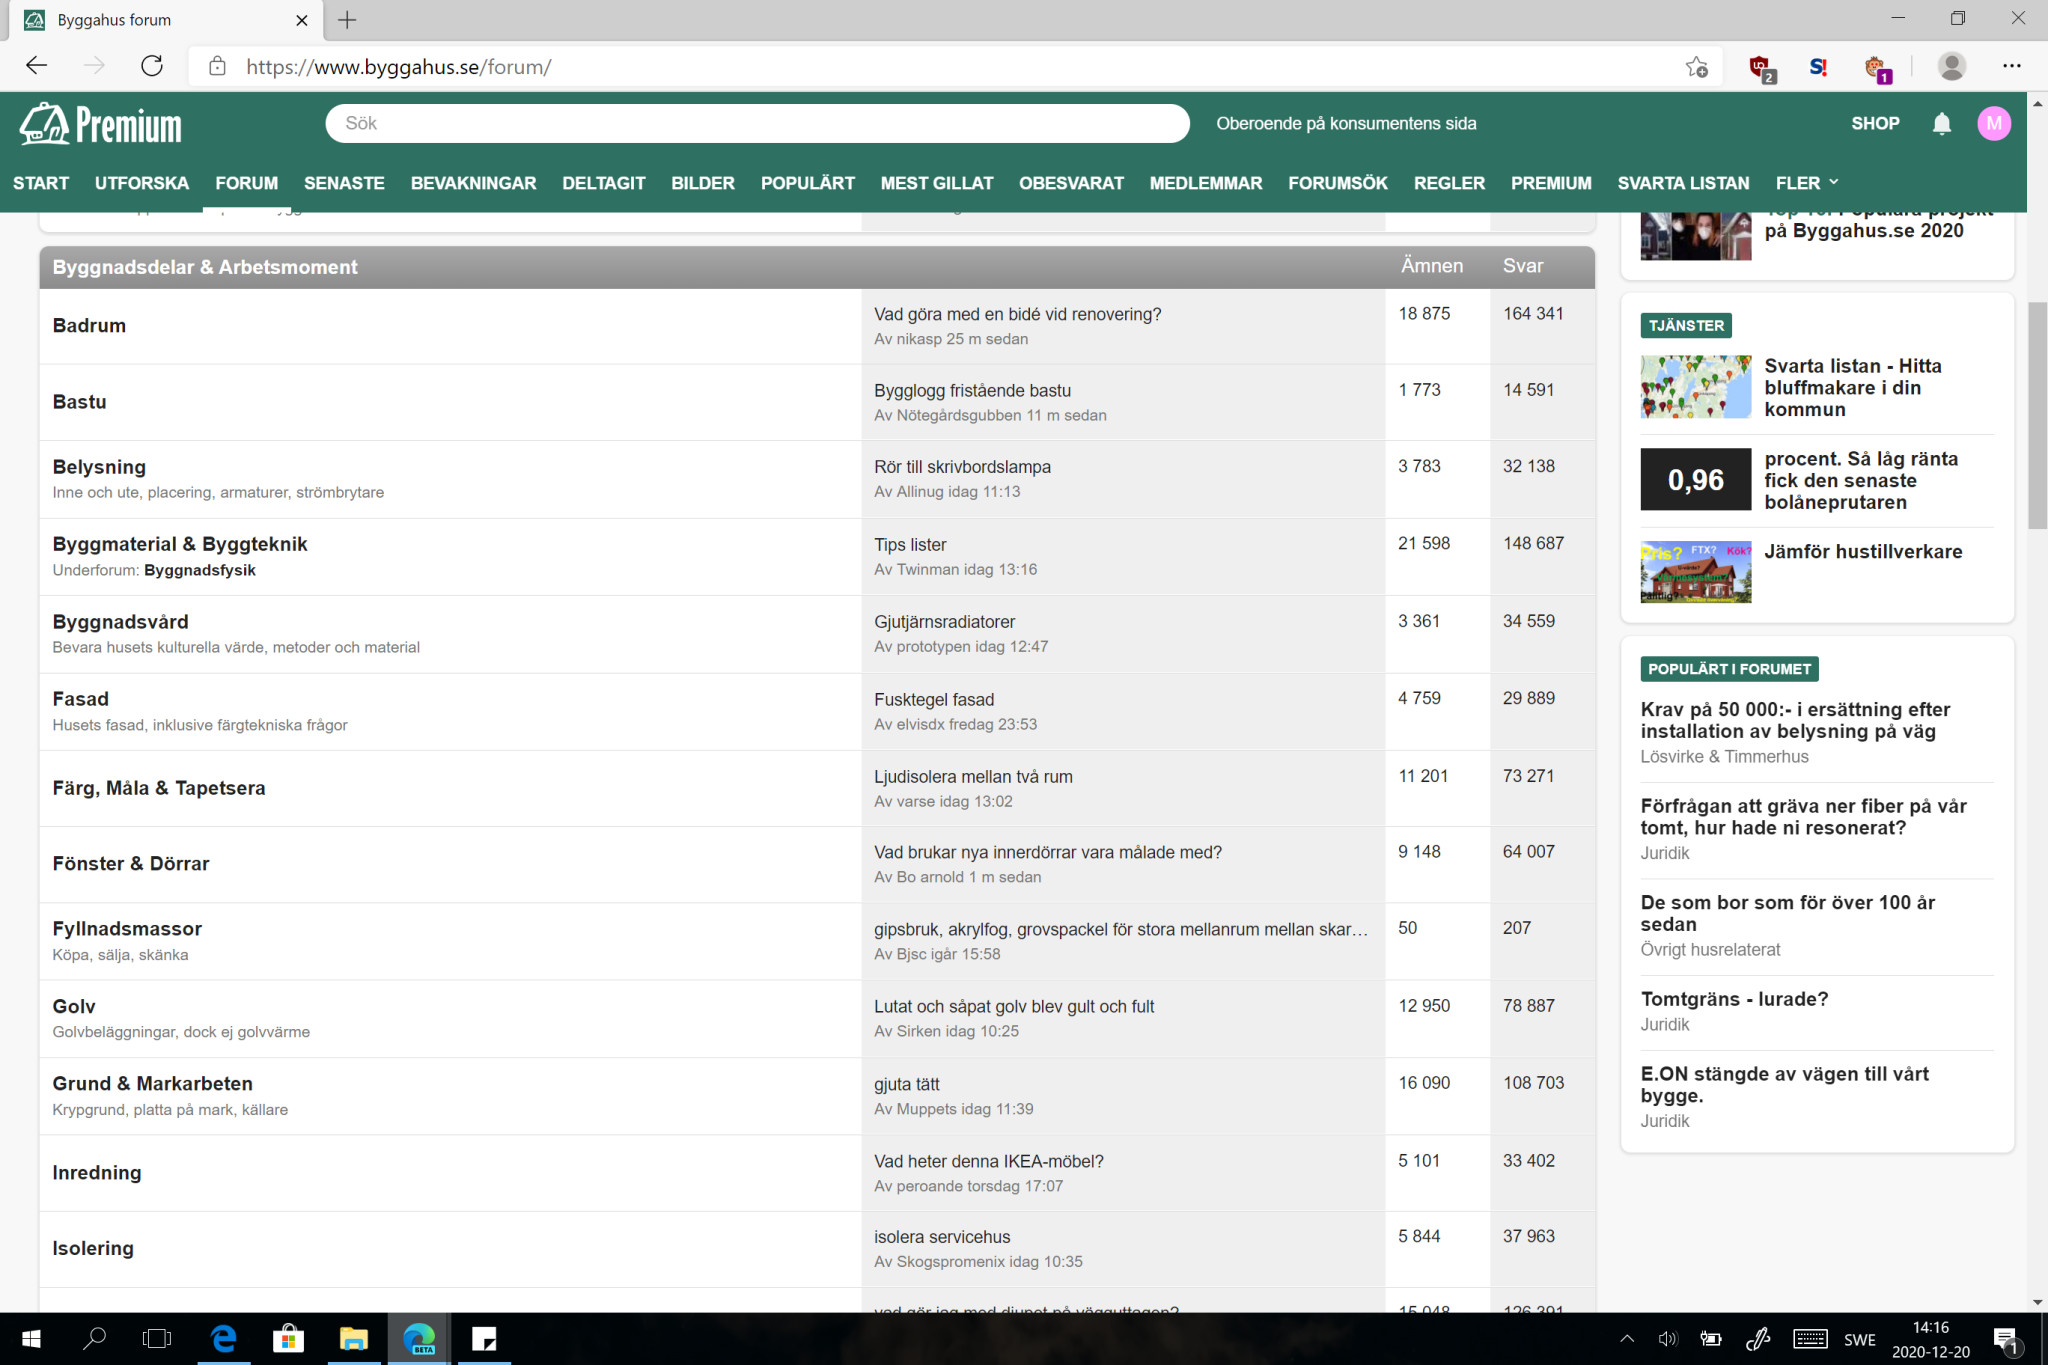Viewport: 2048px width, 1365px height.
Task: Show hidden system tray icons
Action: [x=1627, y=1339]
